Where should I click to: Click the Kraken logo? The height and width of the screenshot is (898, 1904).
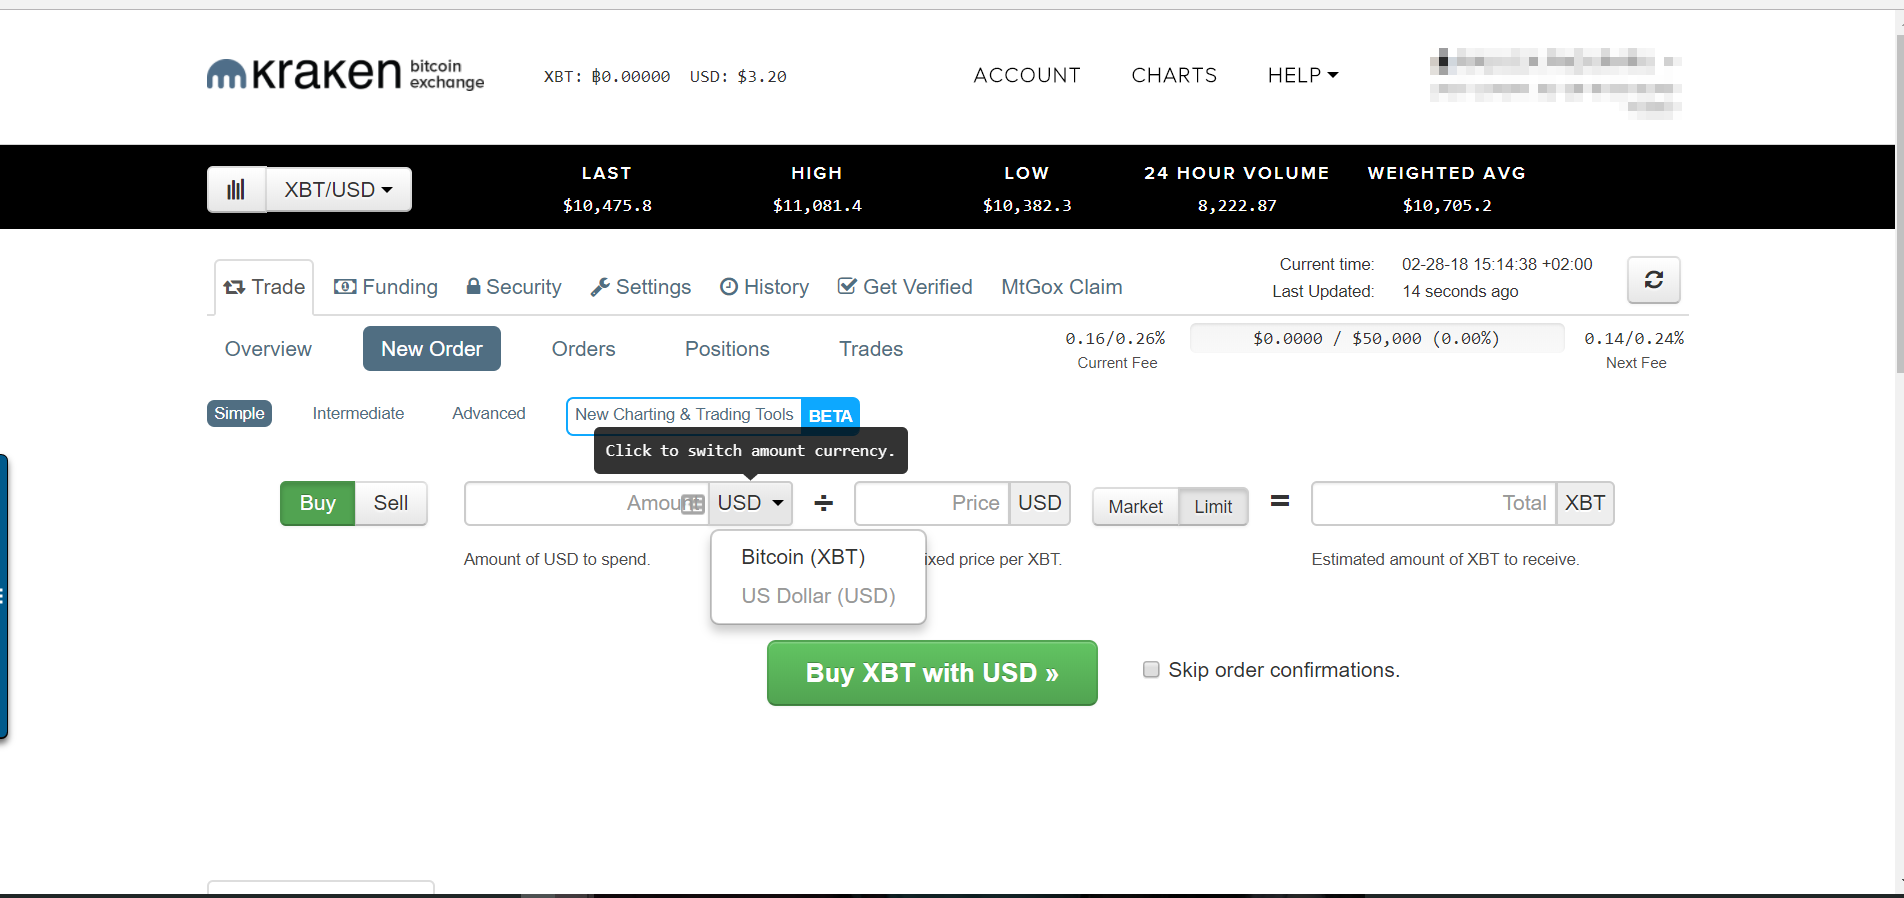click(345, 74)
